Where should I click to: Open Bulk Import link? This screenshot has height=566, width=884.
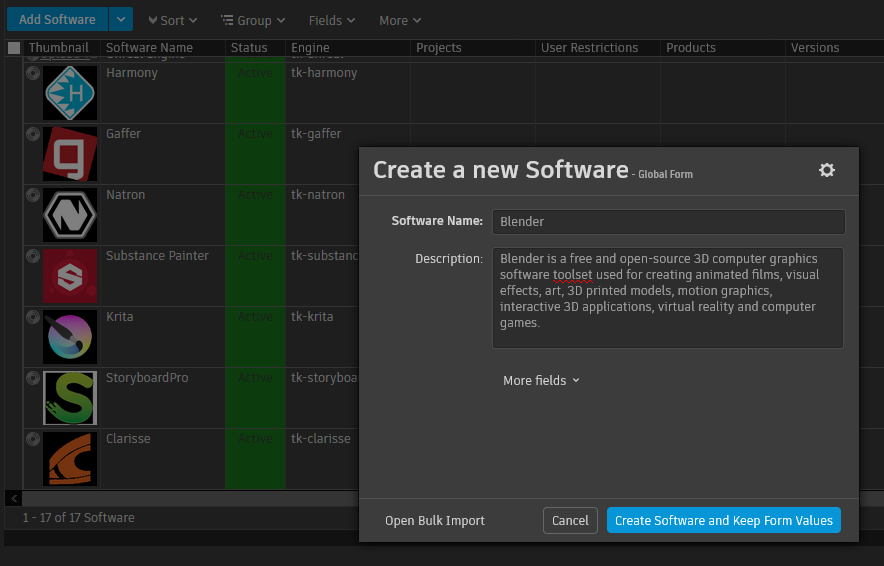point(435,520)
